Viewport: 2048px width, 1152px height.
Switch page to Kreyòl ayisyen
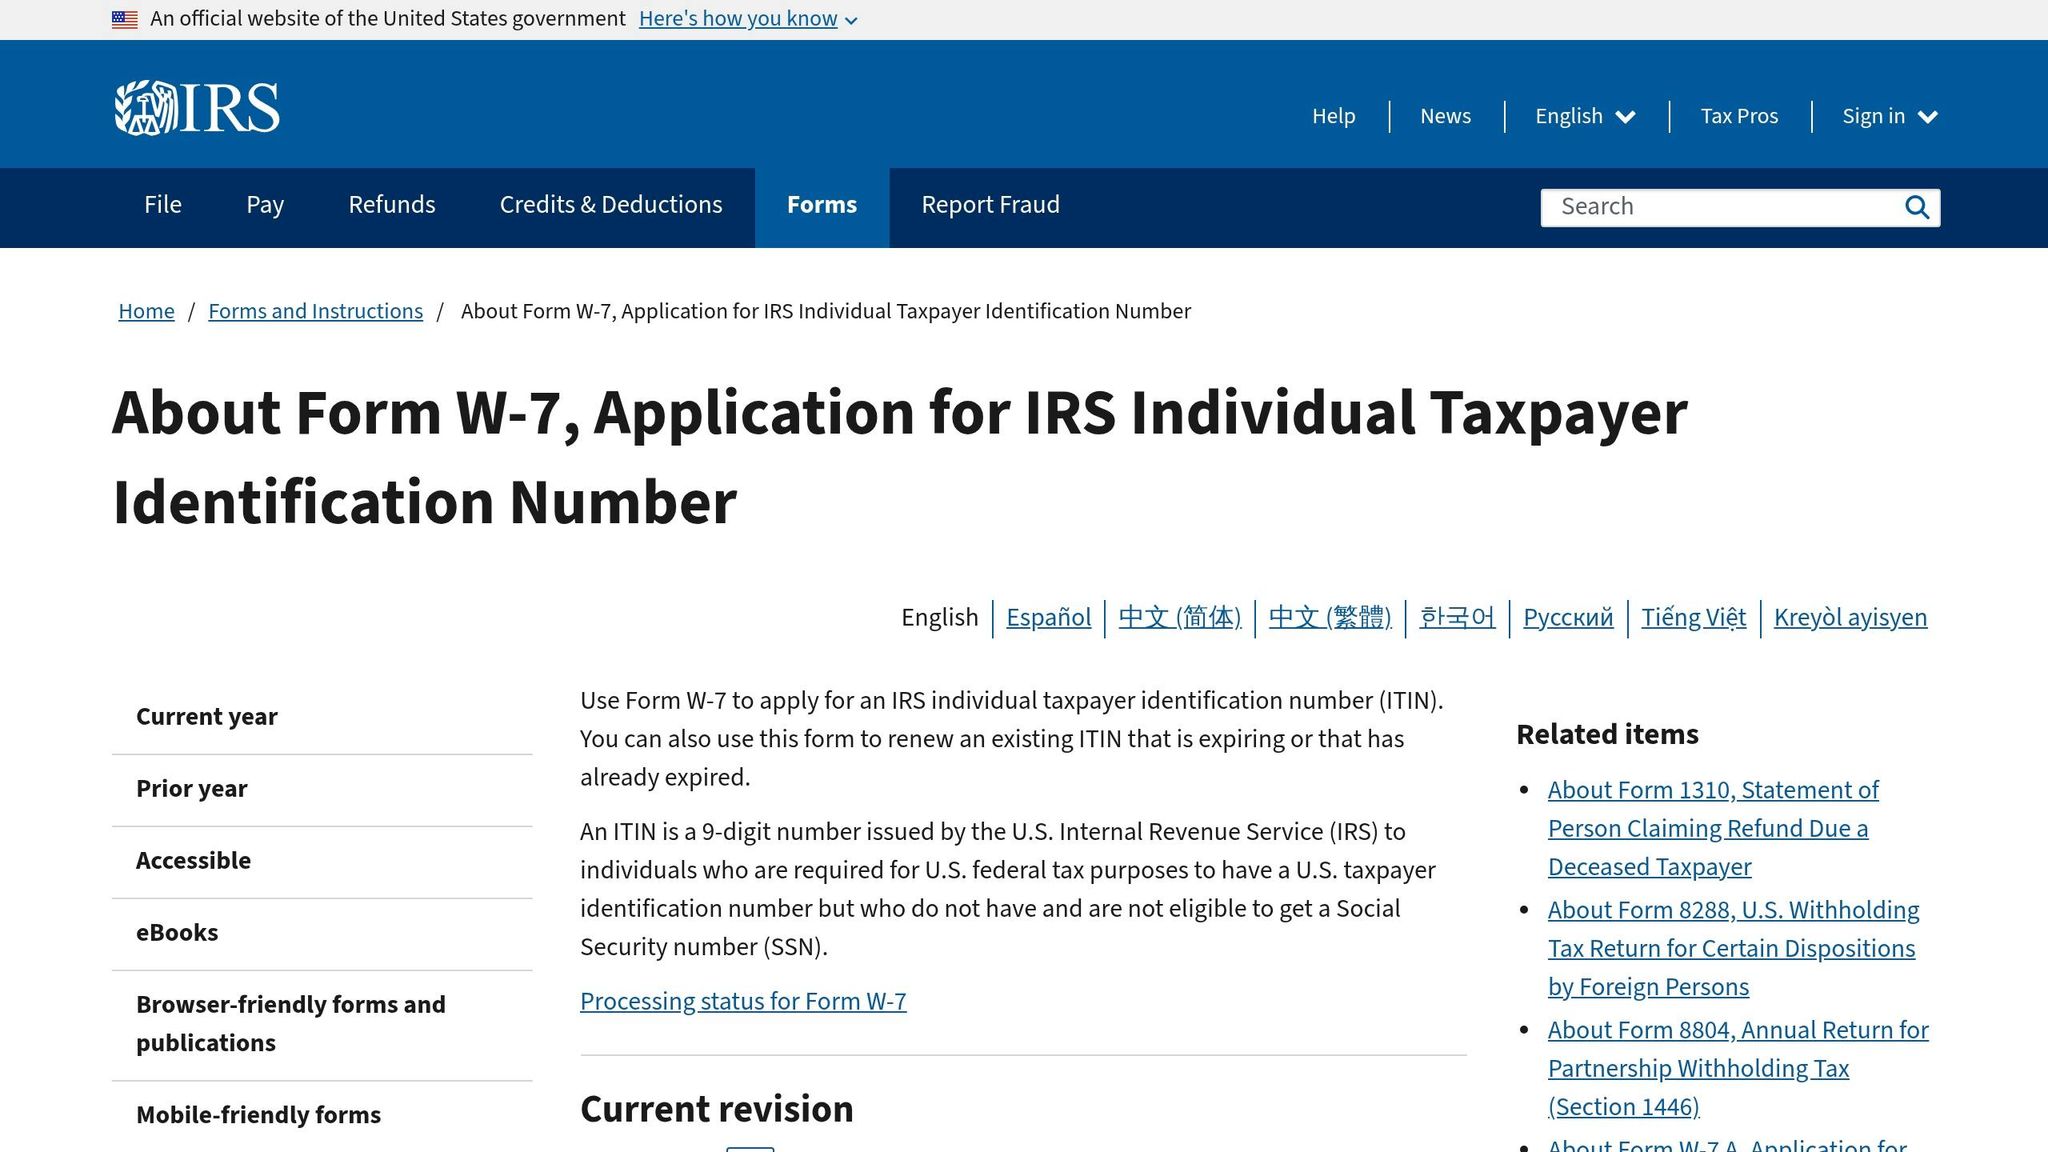1850,617
